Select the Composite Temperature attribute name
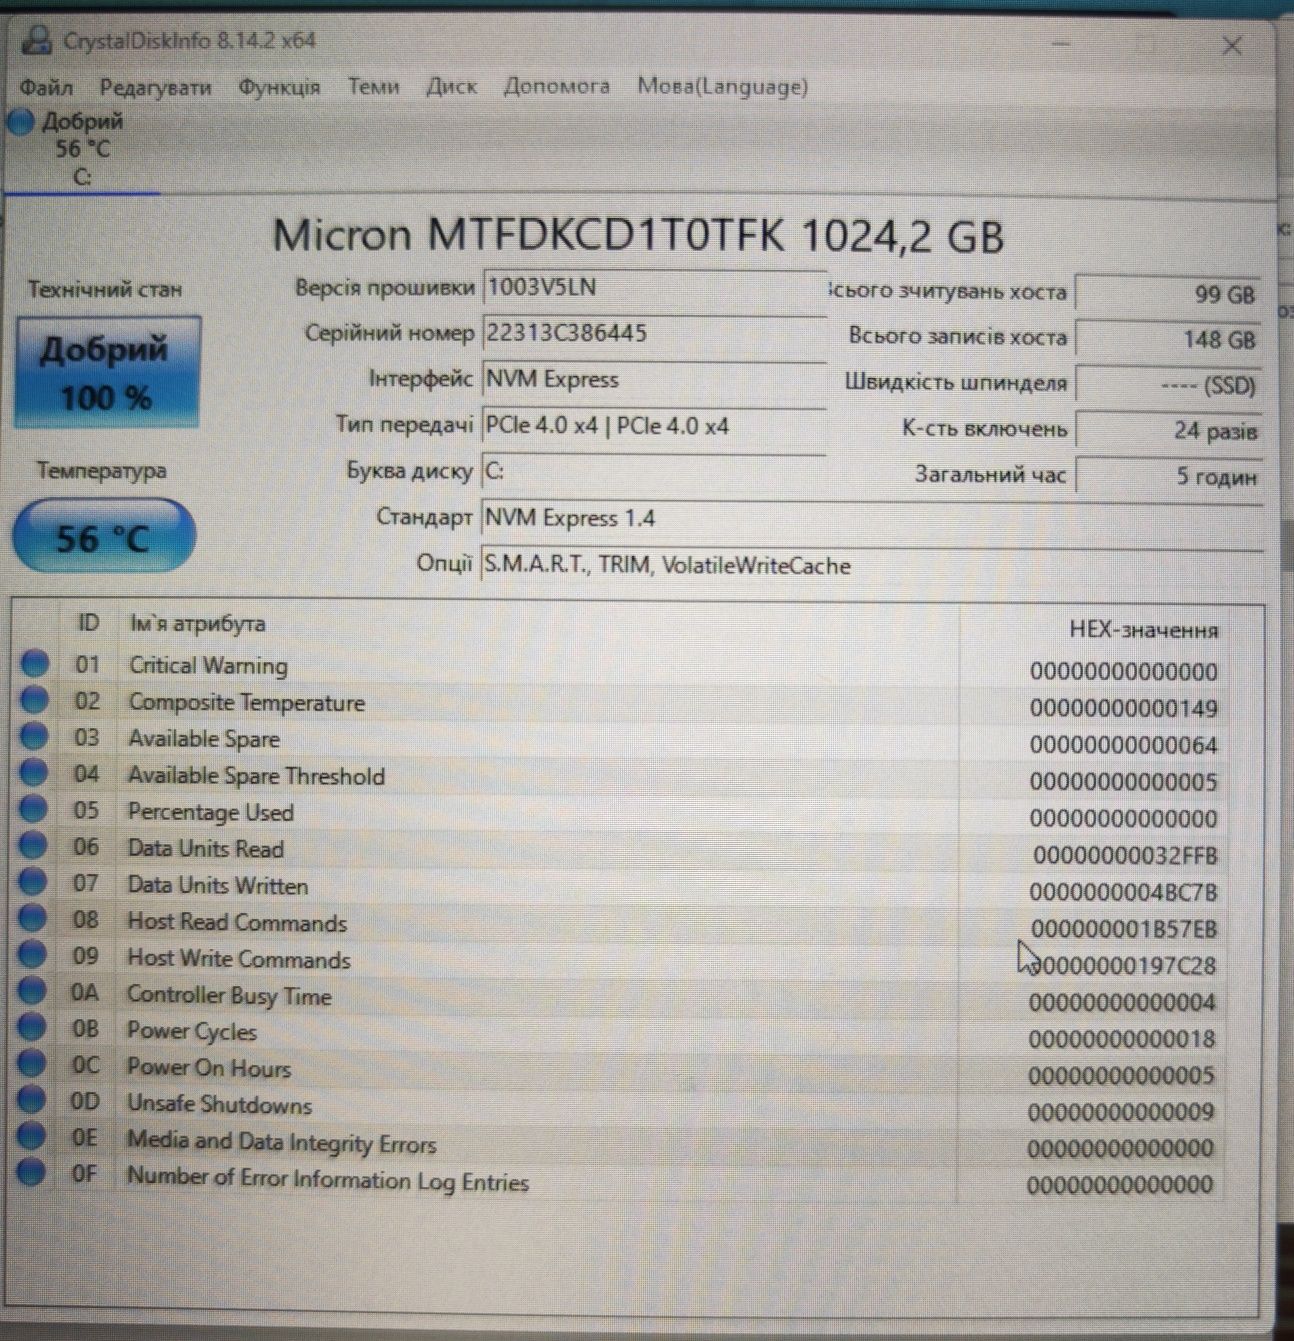Viewport: 1294px width, 1341px height. [x=246, y=702]
